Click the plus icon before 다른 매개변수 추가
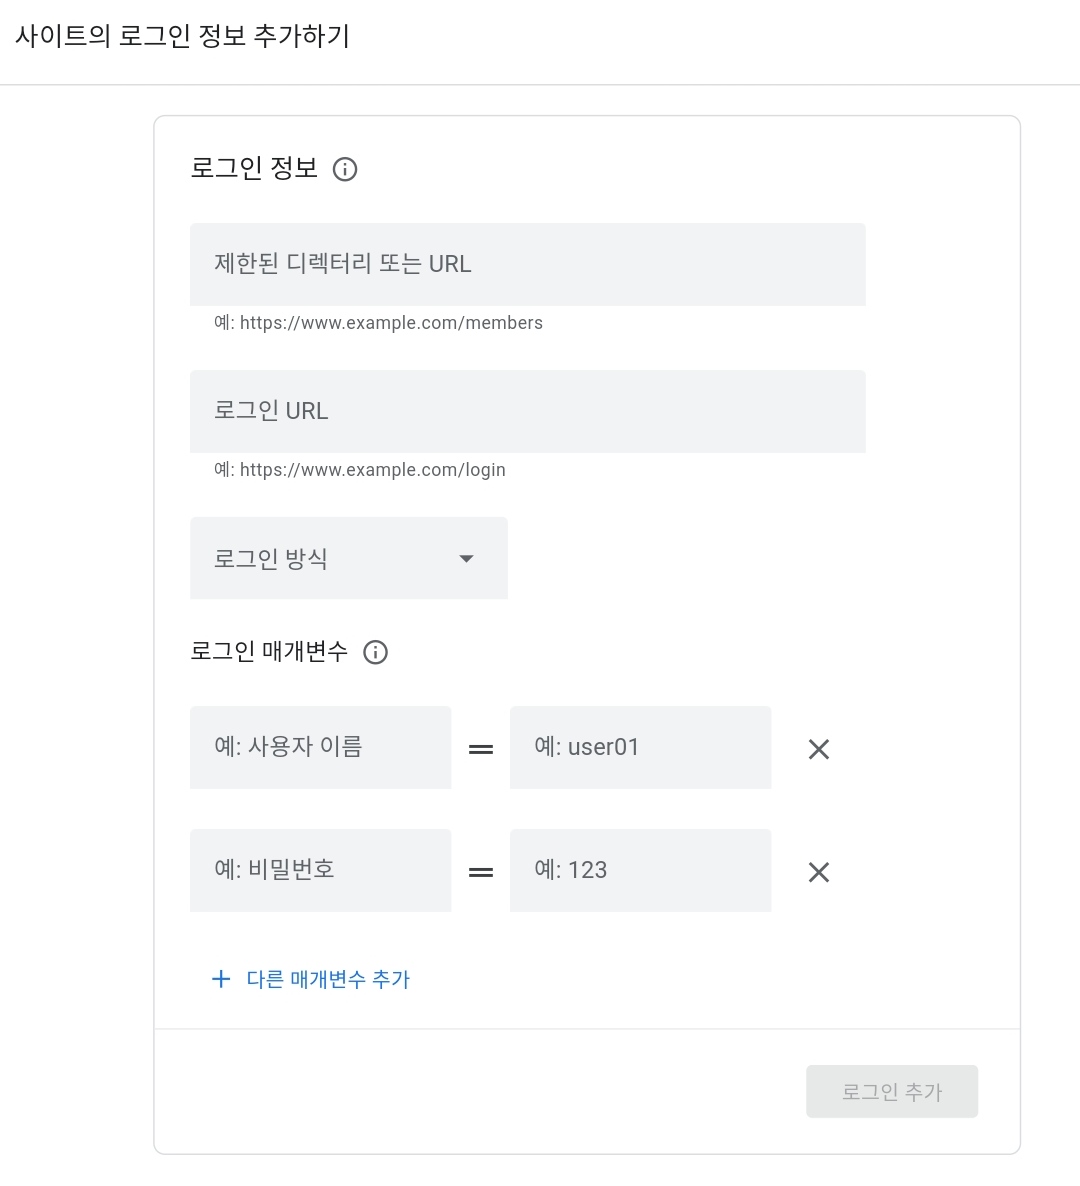The height and width of the screenshot is (1186, 1080). click(221, 979)
